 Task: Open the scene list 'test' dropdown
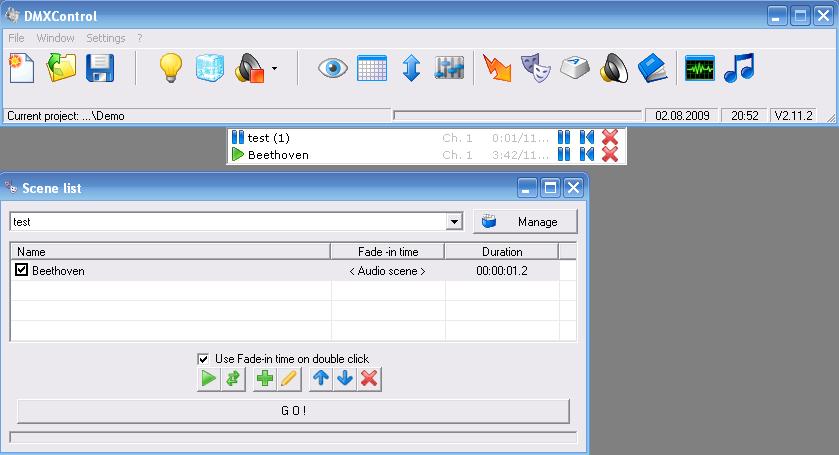(x=455, y=222)
